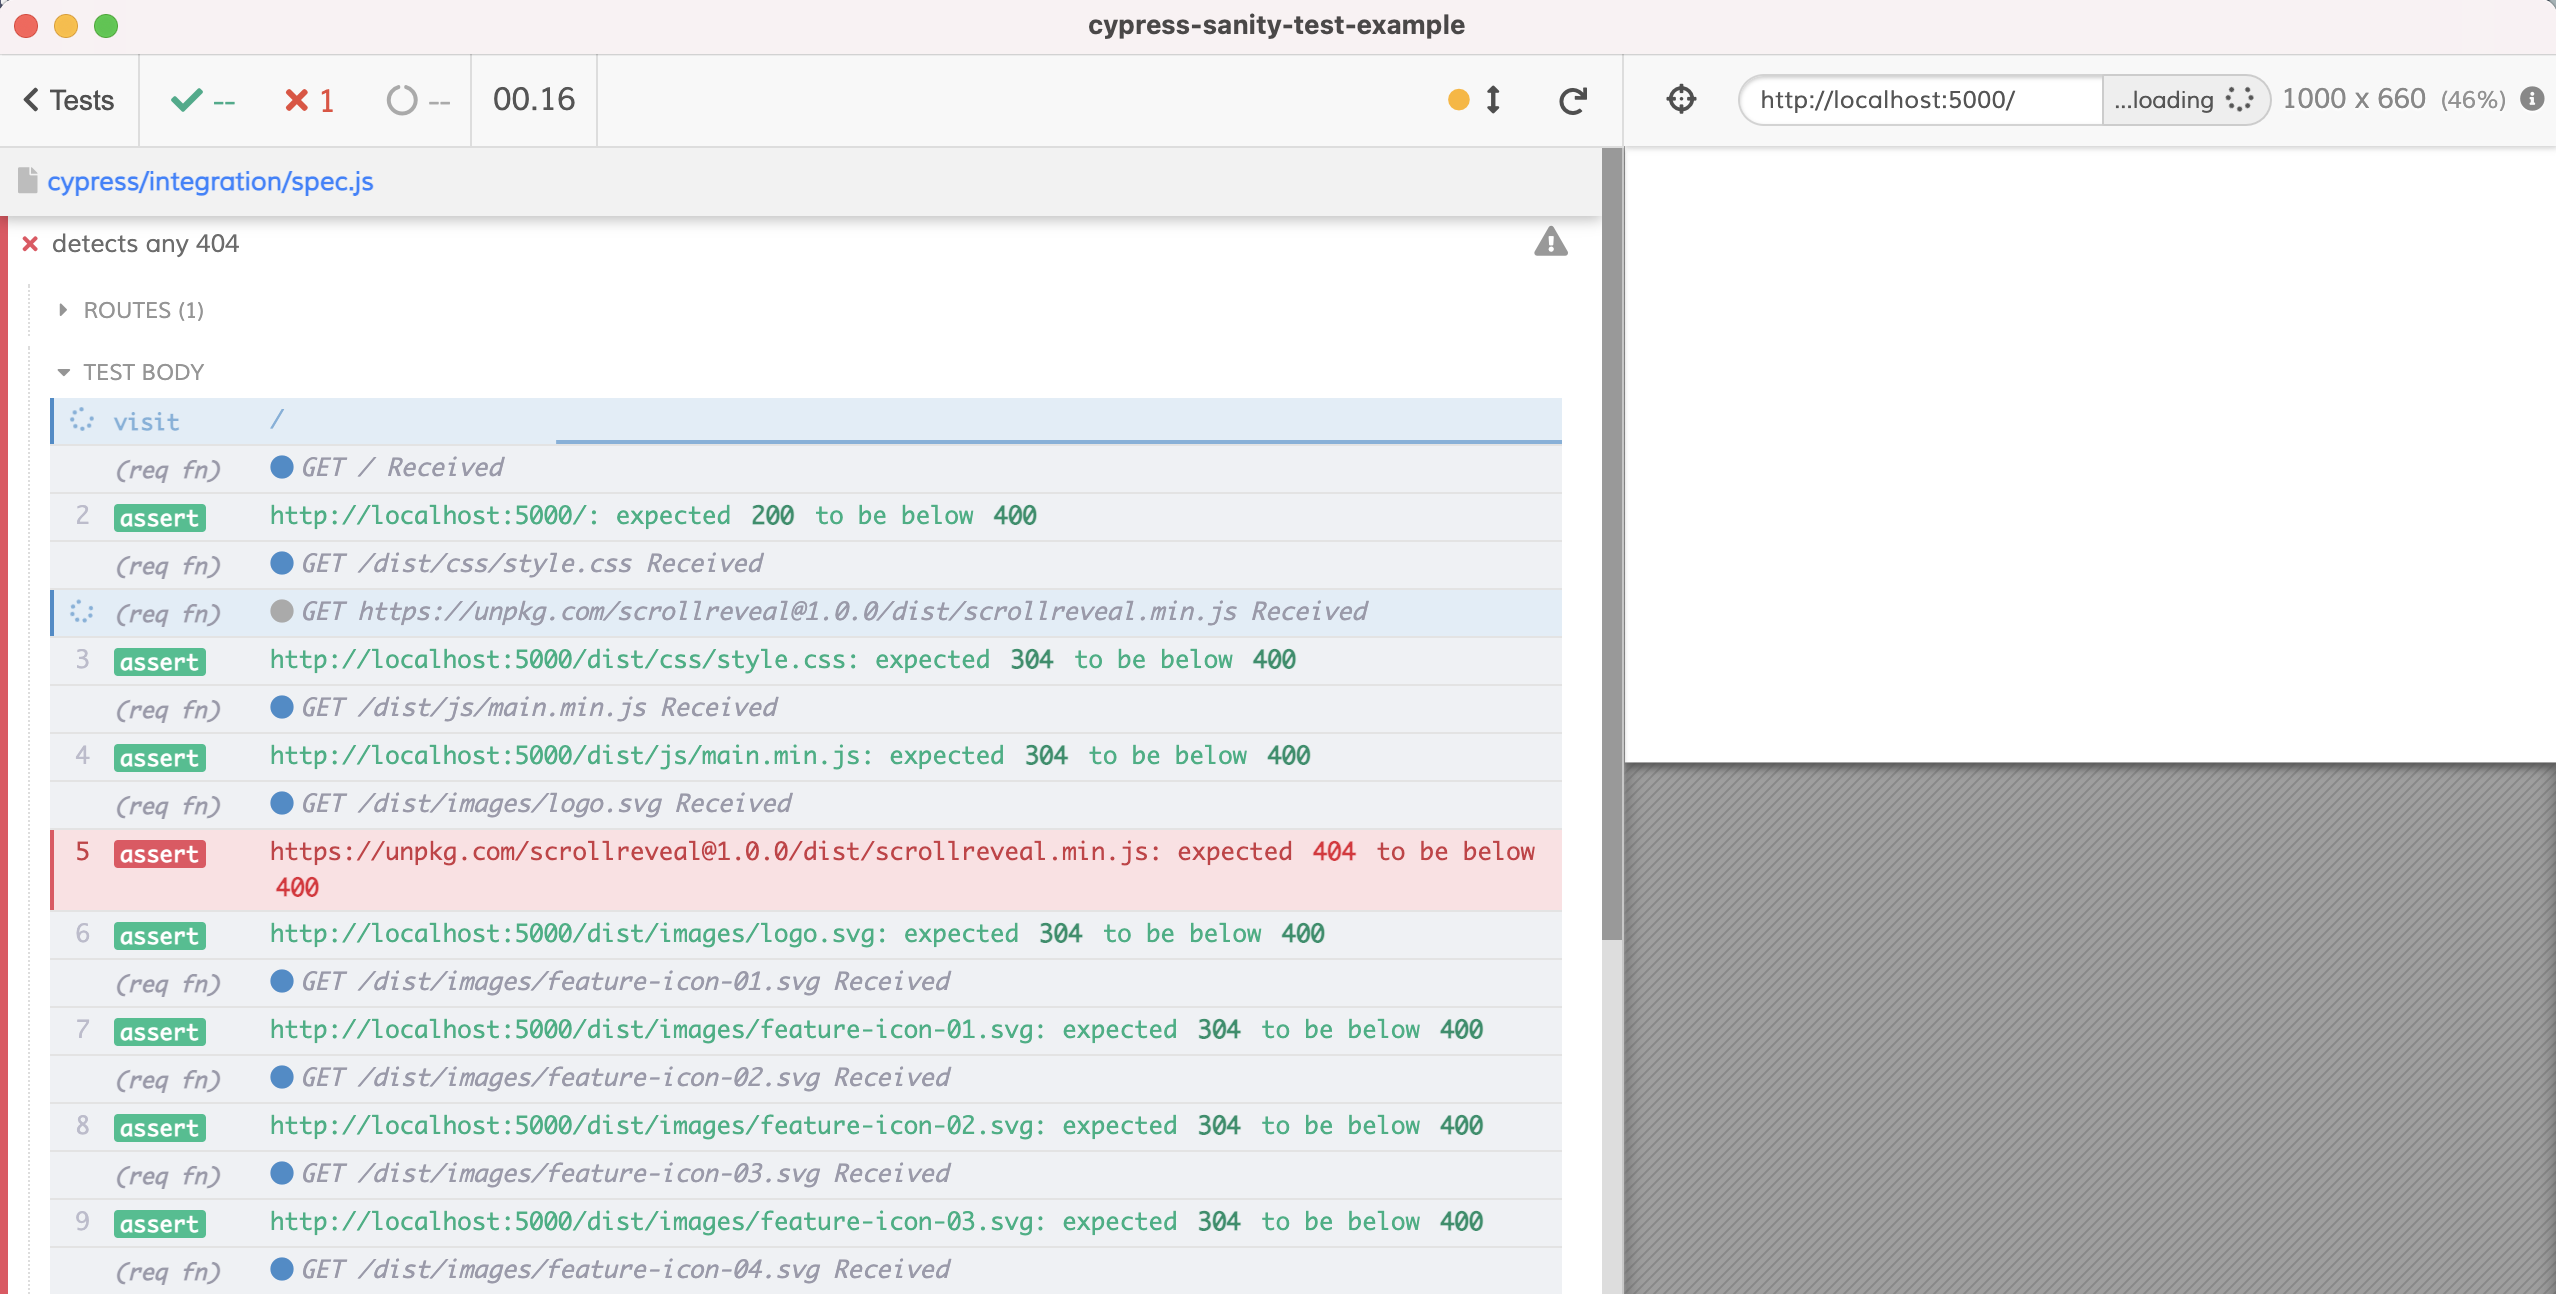This screenshot has height=1294, width=2556.
Task: Click the blue dot on style.css request
Action: pyautogui.click(x=282, y=563)
